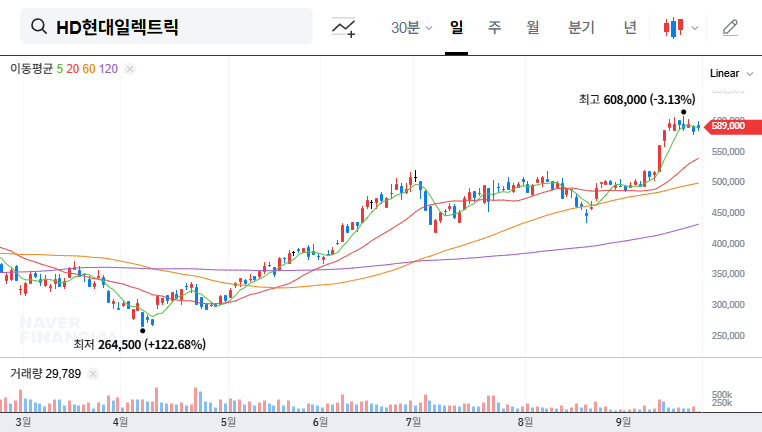762x432 pixels.
Task: Click the 550,000 price axis label
Action: 728,152
